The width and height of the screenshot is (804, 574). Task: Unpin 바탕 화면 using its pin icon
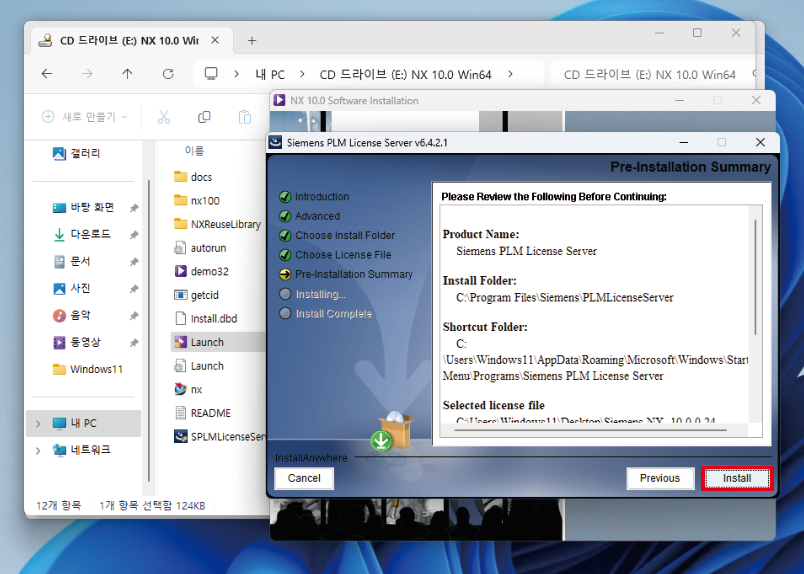coord(134,208)
